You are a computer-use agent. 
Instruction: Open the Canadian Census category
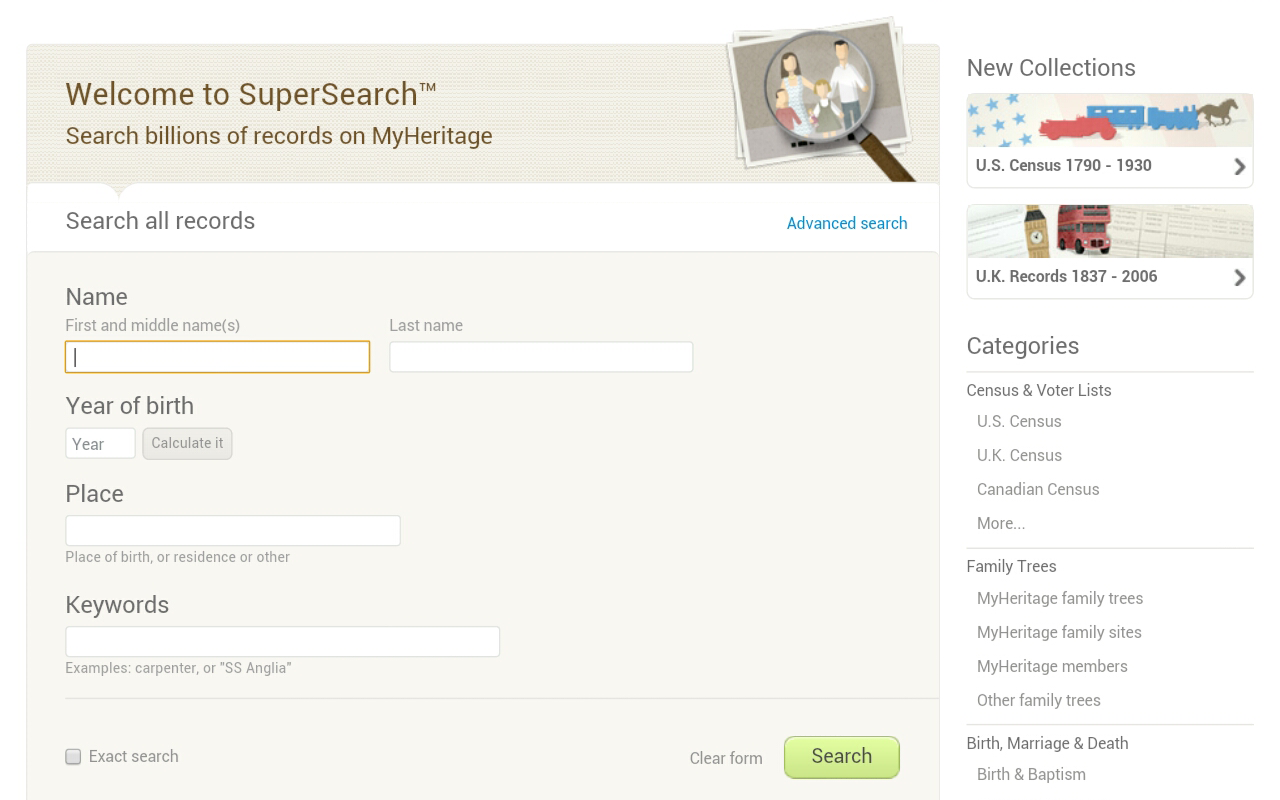click(1037, 489)
